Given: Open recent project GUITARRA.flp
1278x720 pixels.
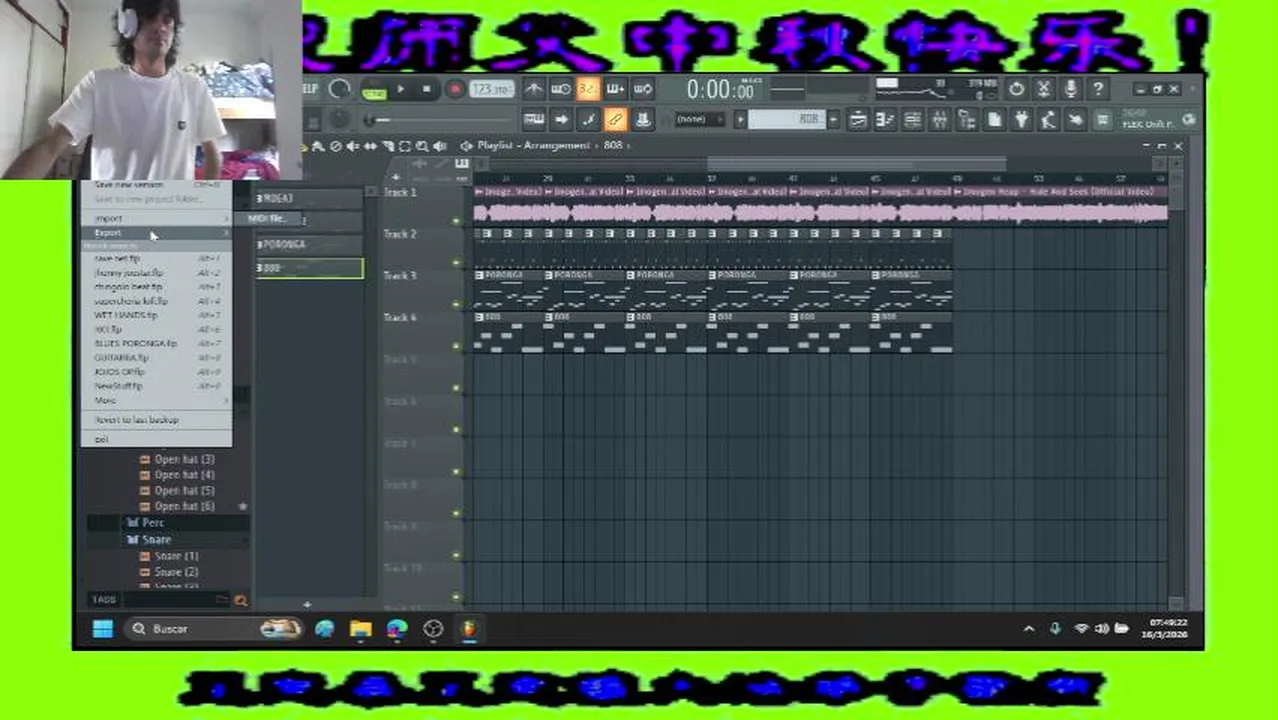Looking at the screenshot, I should (x=156, y=357).
